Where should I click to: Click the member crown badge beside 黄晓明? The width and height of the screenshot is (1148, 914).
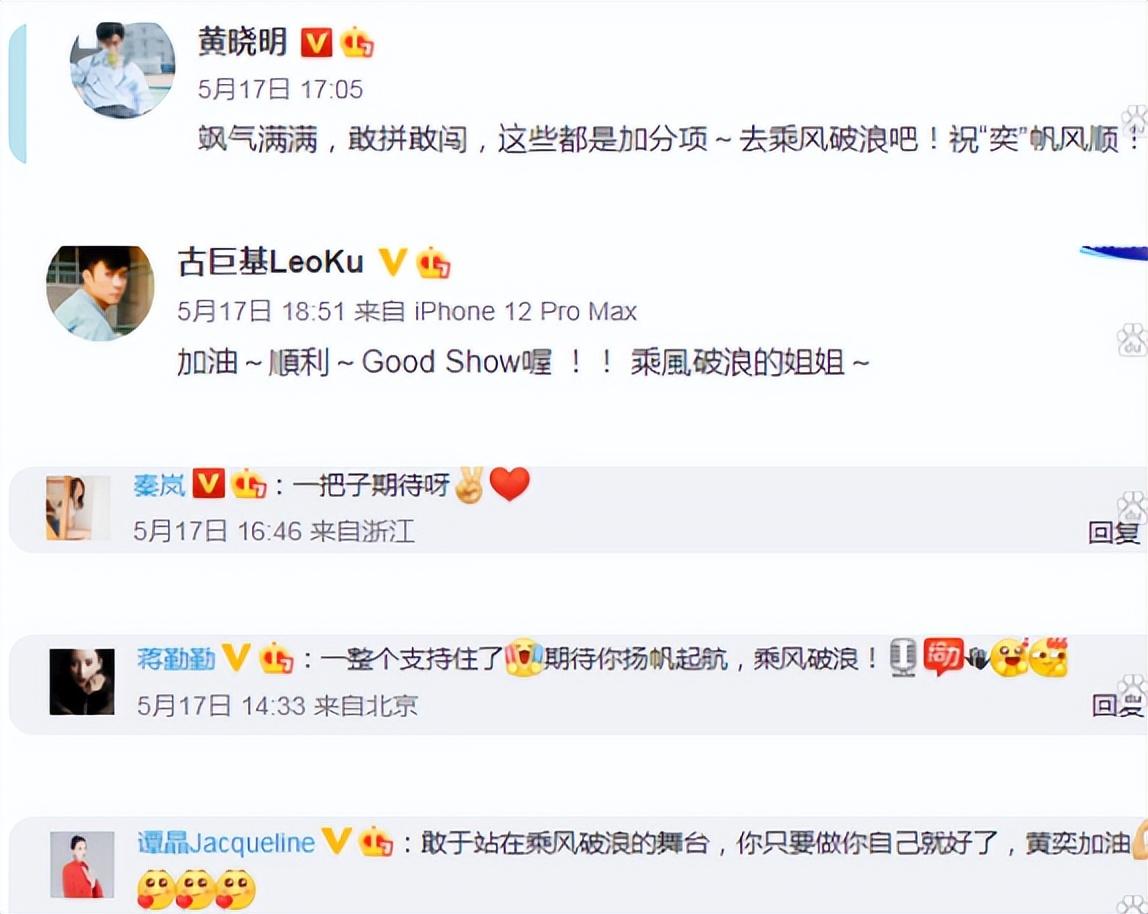[357, 42]
